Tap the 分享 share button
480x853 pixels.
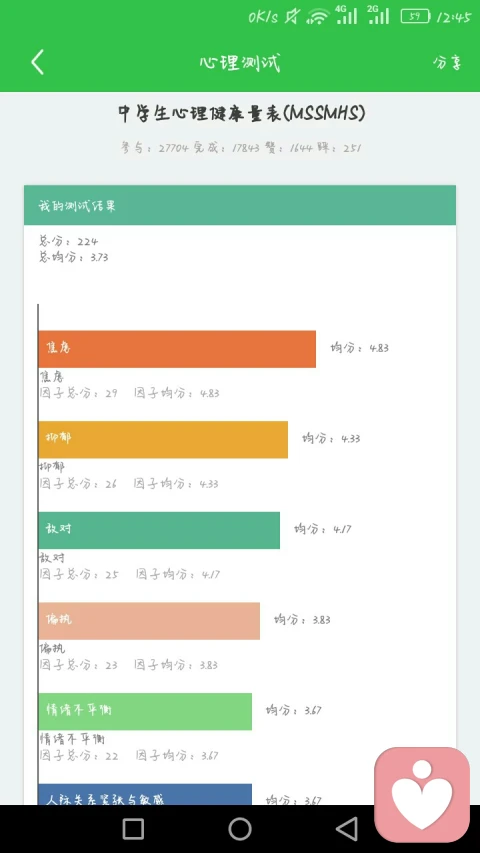(447, 63)
